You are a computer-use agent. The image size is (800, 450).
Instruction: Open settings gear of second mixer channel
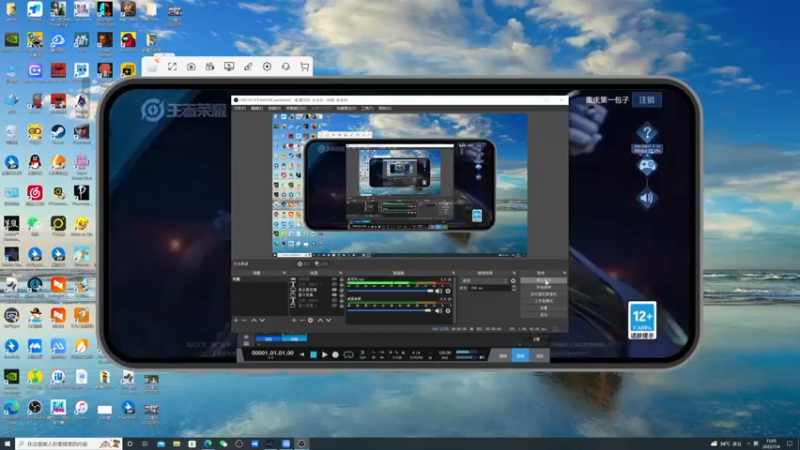coord(448,310)
